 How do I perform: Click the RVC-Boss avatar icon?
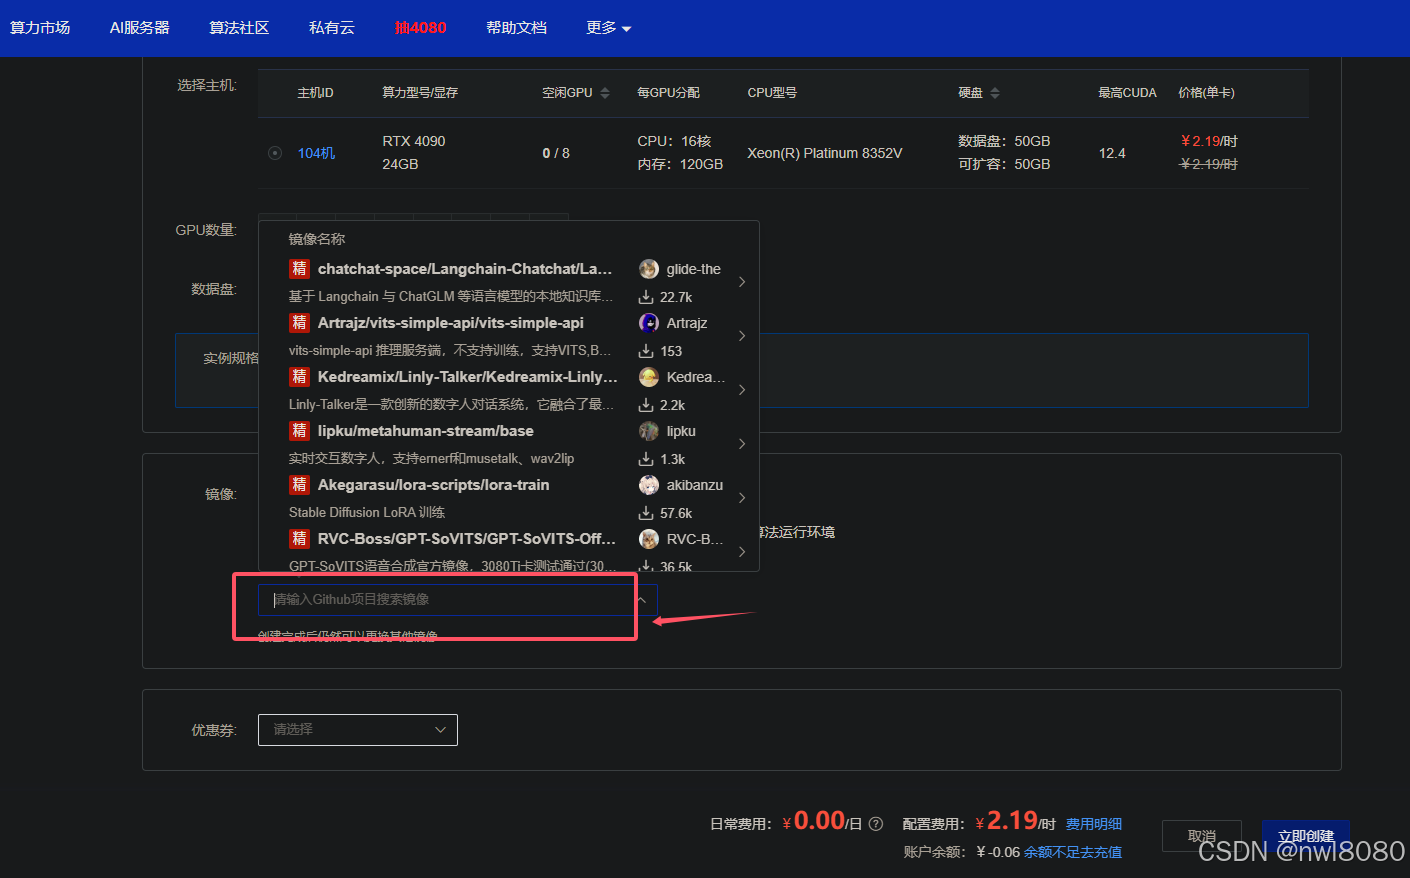(x=648, y=538)
